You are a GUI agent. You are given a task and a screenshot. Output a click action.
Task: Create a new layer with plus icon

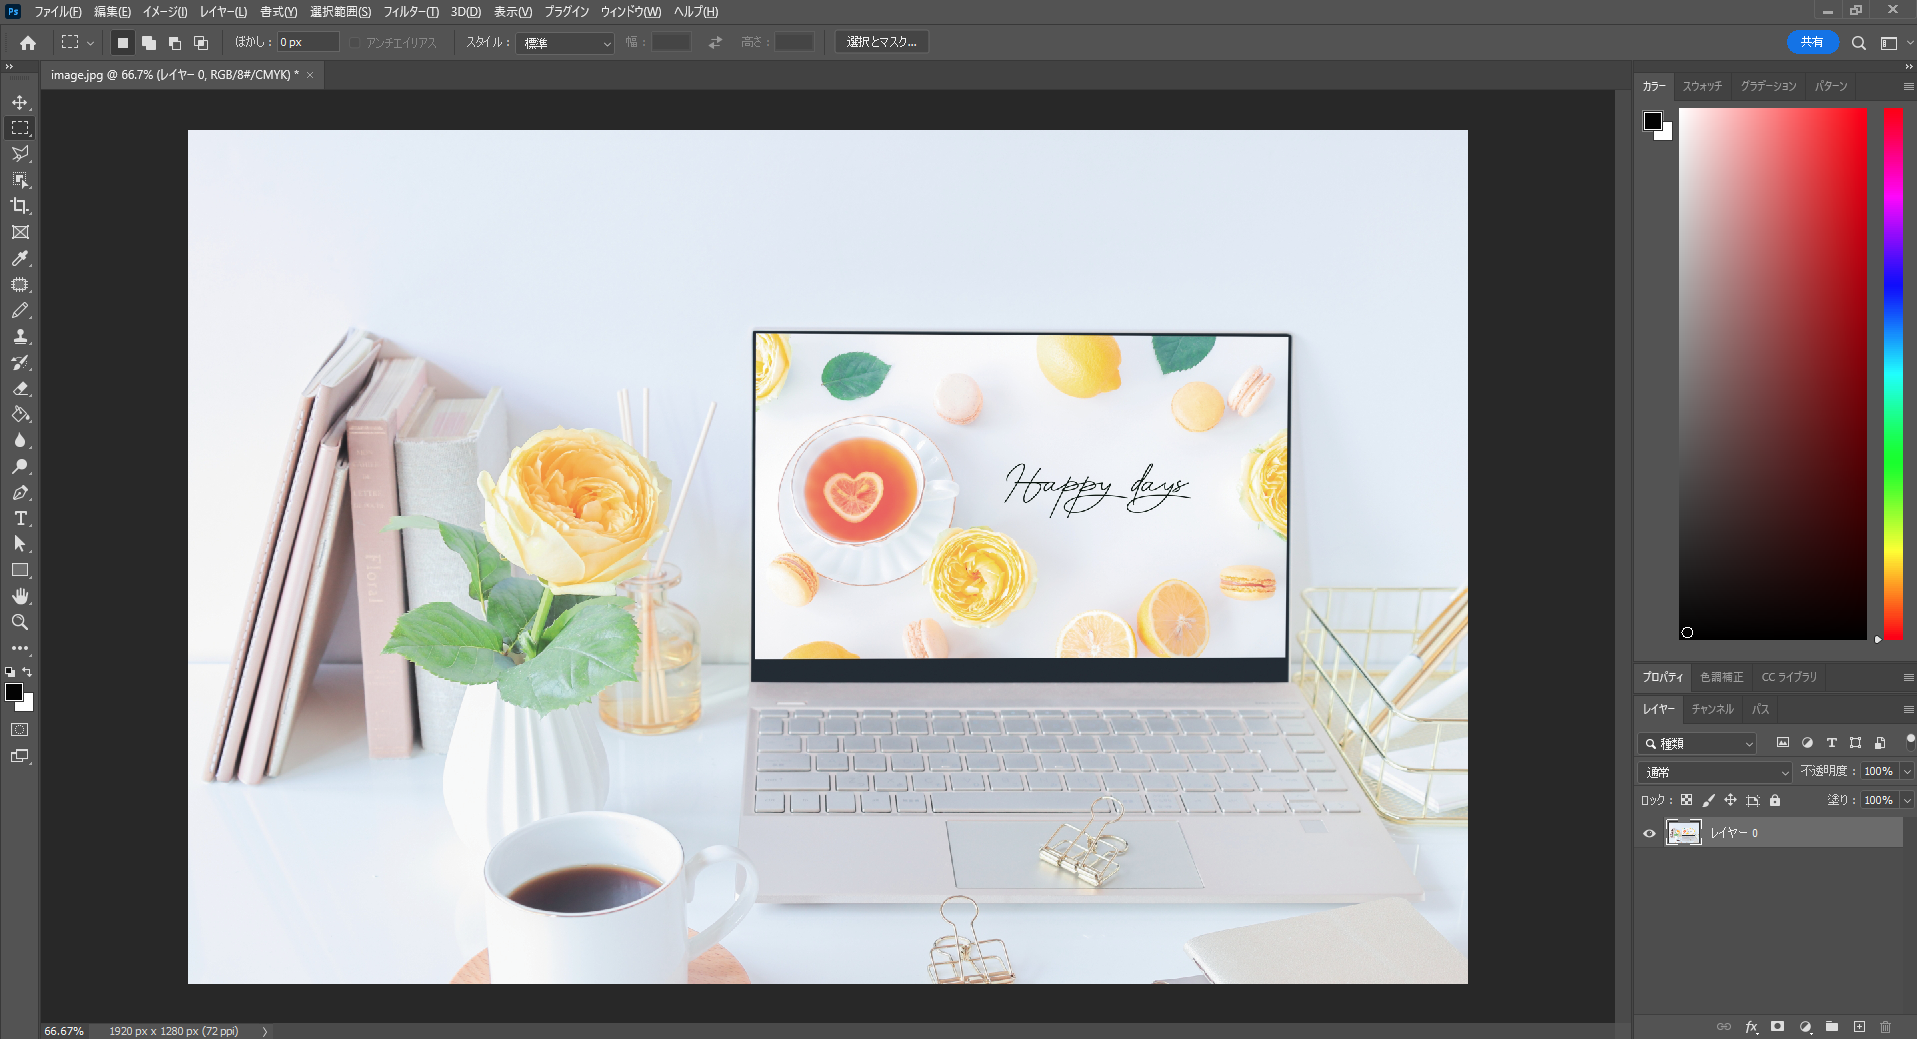click(1859, 1027)
